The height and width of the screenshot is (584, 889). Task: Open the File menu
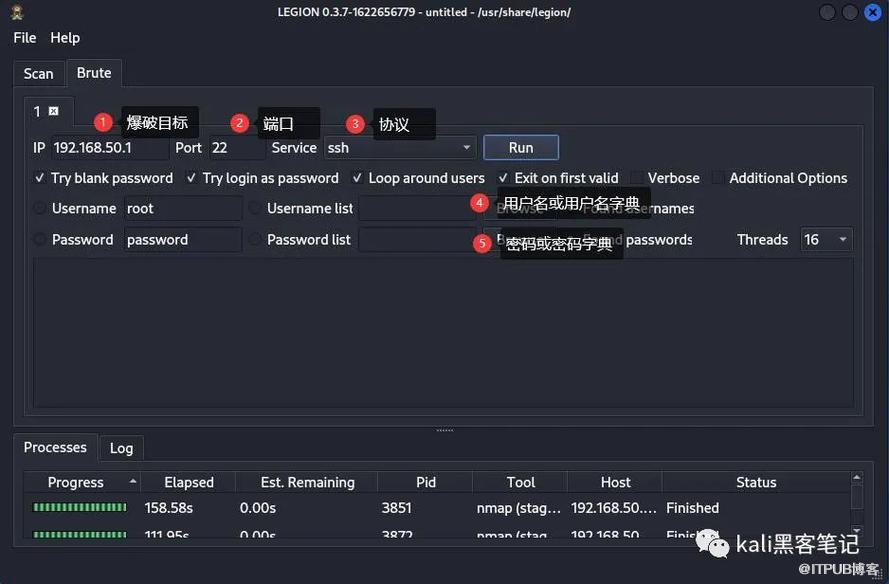[x=25, y=38]
